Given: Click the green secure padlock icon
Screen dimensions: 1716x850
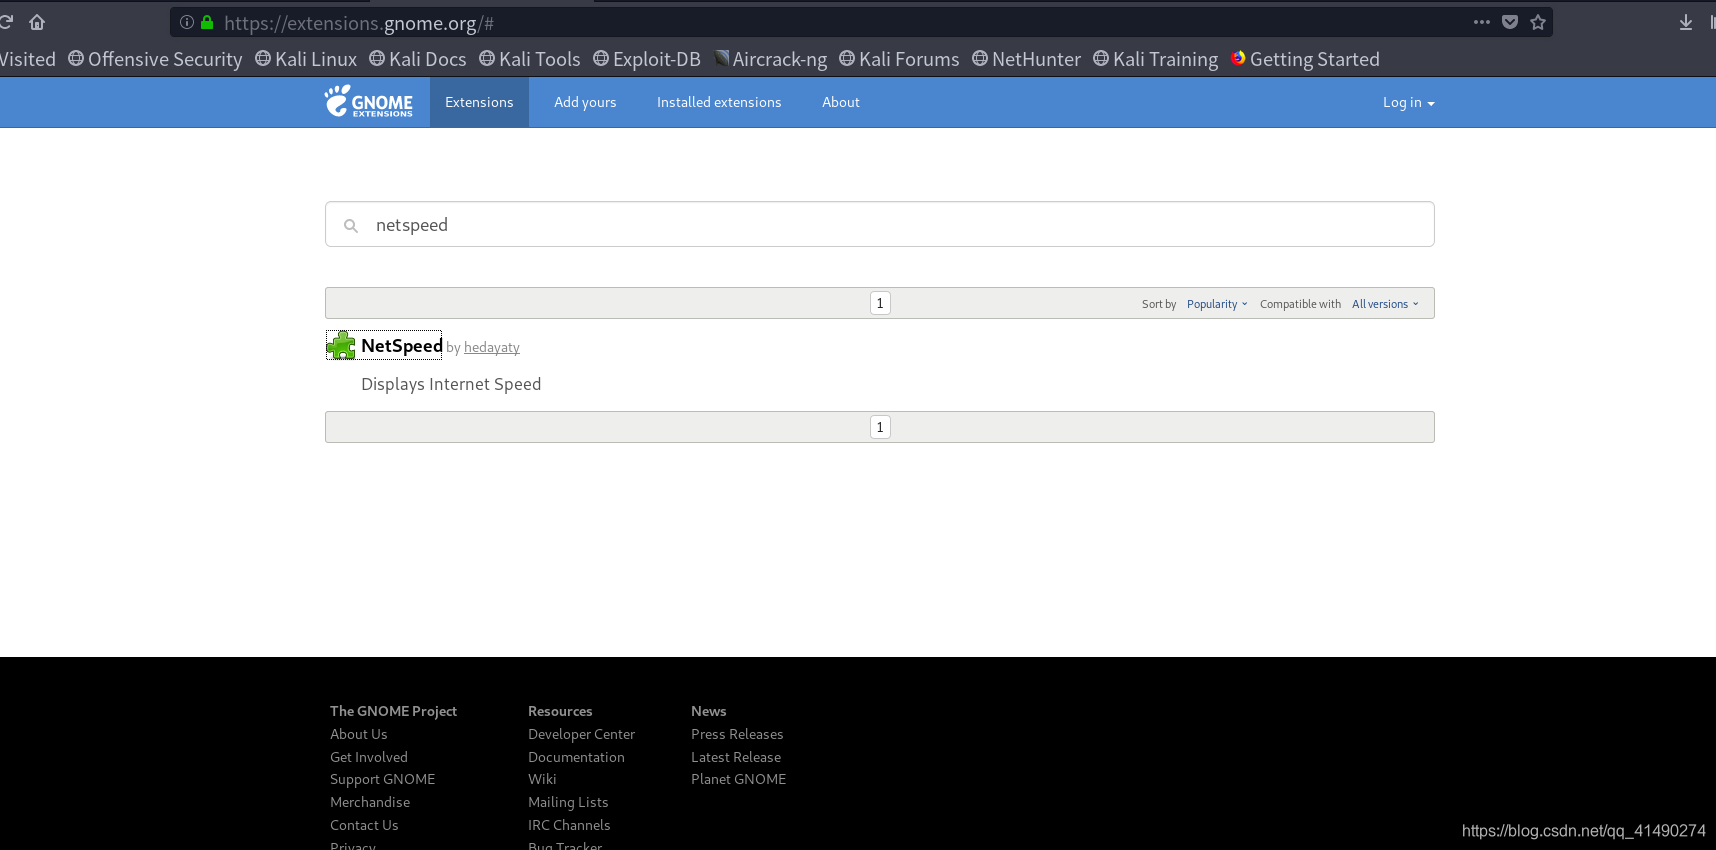Looking at the screenshot, I should coord(207,22).
